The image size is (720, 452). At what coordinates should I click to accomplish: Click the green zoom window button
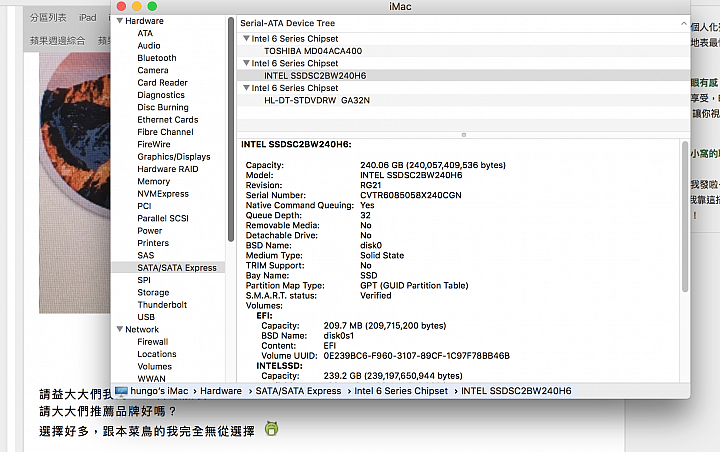[152, 6]
